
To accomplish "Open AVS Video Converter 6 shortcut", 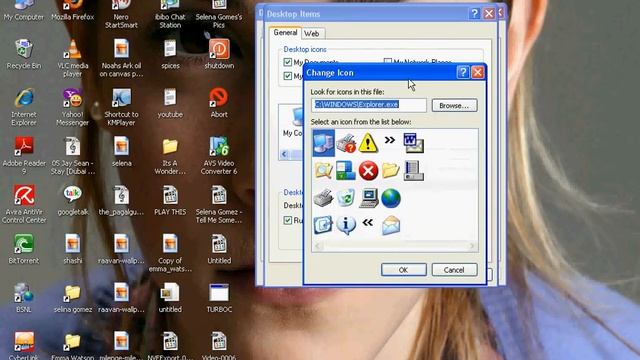I will coord(219,156).
